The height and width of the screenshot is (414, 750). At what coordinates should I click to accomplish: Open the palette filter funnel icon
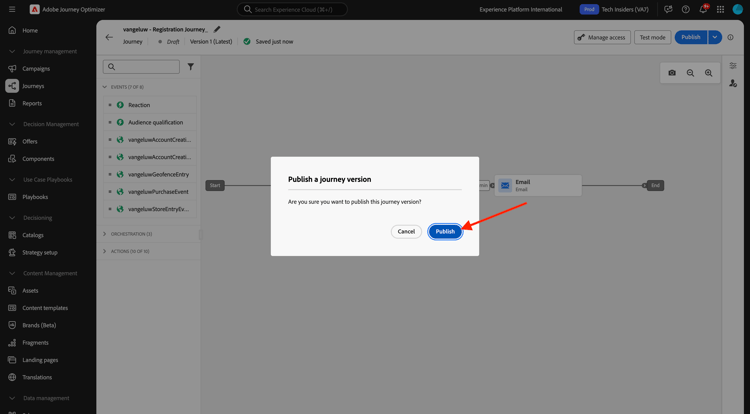tap(190, 67)
